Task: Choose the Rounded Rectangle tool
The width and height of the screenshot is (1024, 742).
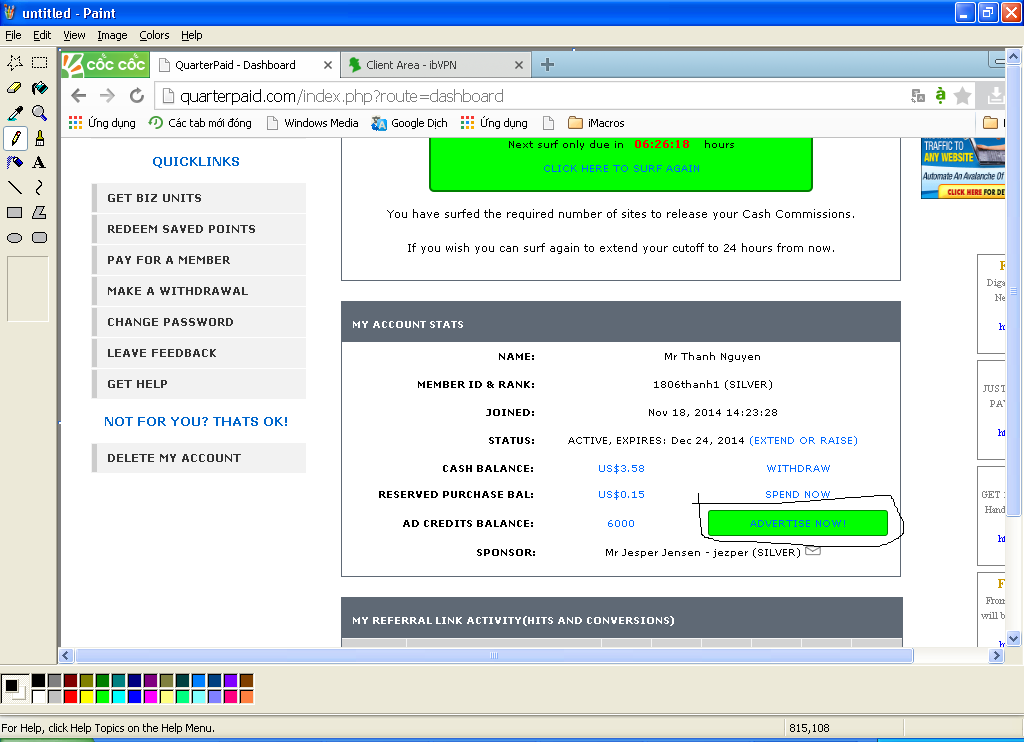Action: 40,238
